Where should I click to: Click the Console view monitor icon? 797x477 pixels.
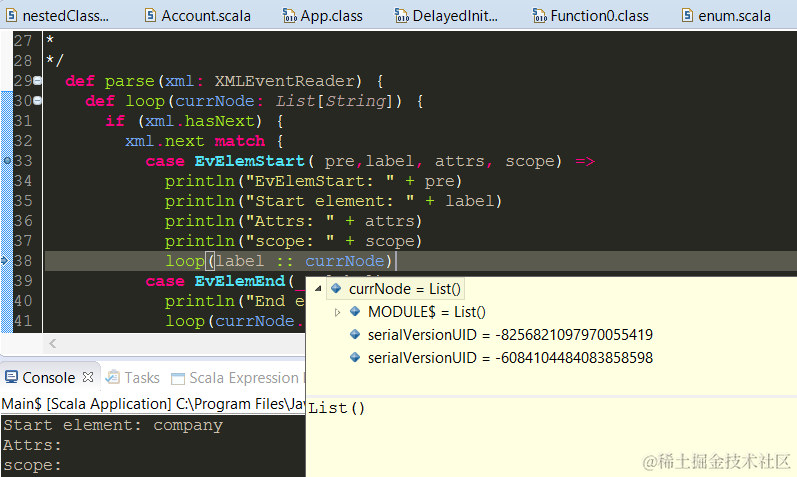coord(11,377)
